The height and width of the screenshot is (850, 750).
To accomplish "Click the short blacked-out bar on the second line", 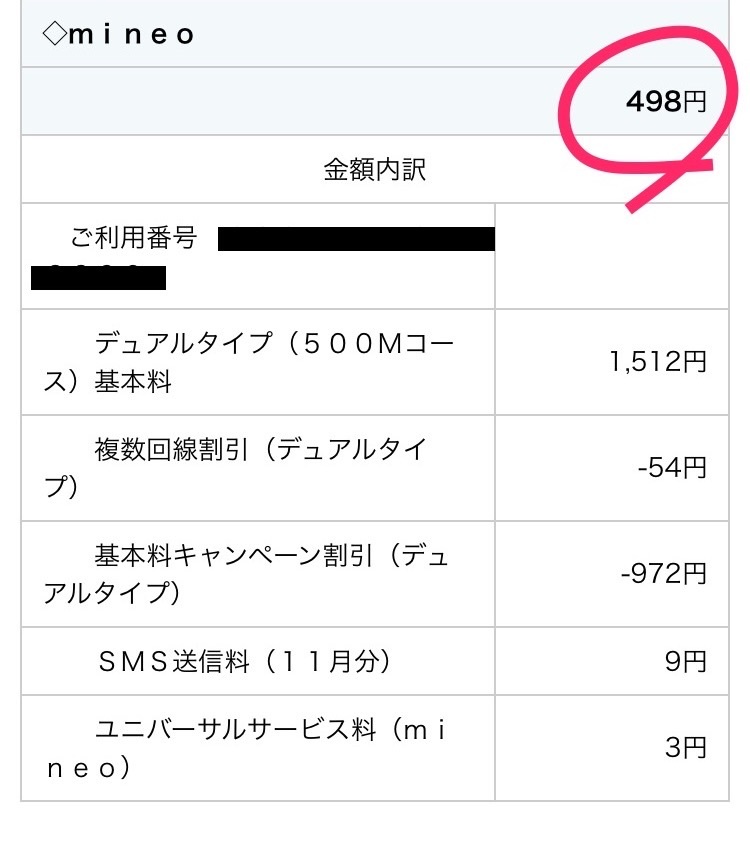I will 98,276.
